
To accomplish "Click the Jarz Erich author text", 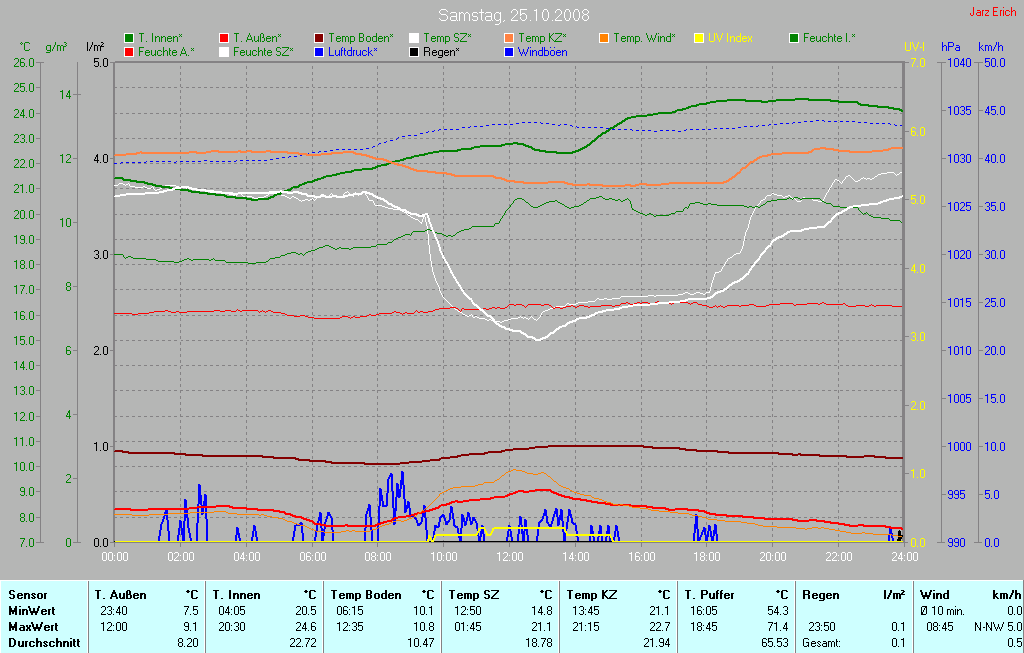I will click(994, 13).
